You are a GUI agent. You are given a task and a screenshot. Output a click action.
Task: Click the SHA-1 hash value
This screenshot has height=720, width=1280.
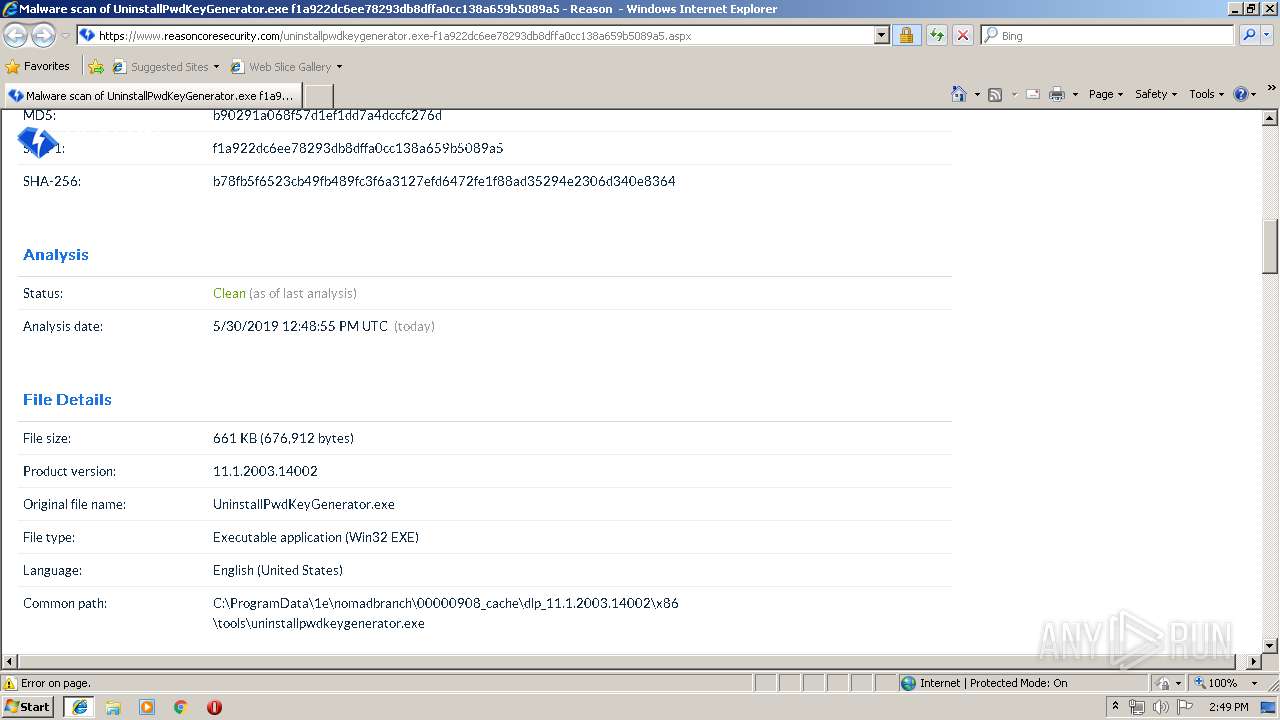point(358,148)
